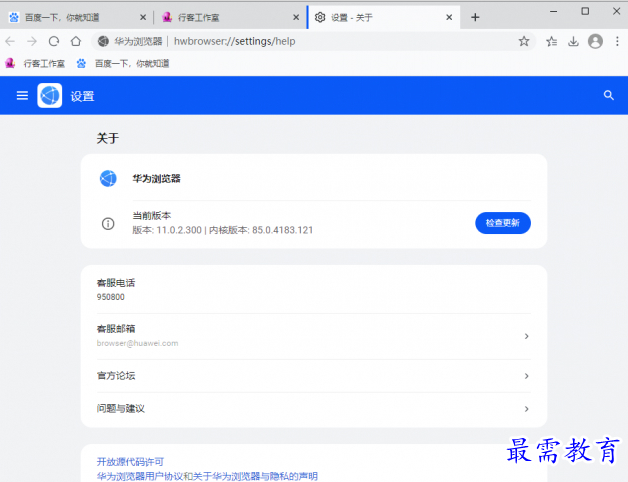Close the 百度一下 tab
The image size is (628, 482).
coord(143,17)
